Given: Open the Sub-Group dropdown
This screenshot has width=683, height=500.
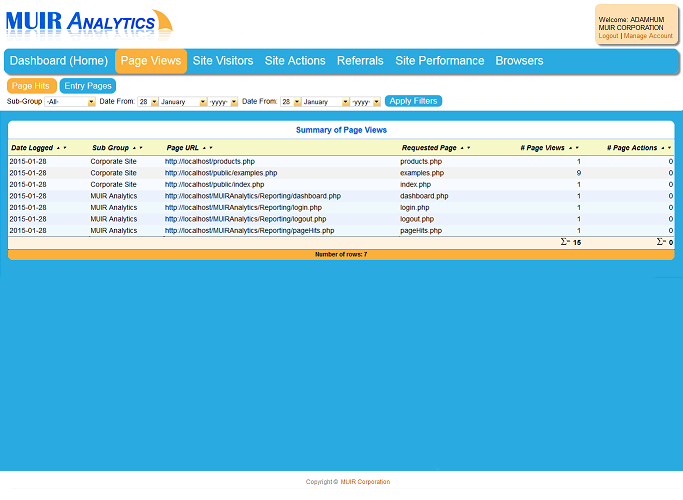Looking at the screenshot, I should [x=70, y=102].
